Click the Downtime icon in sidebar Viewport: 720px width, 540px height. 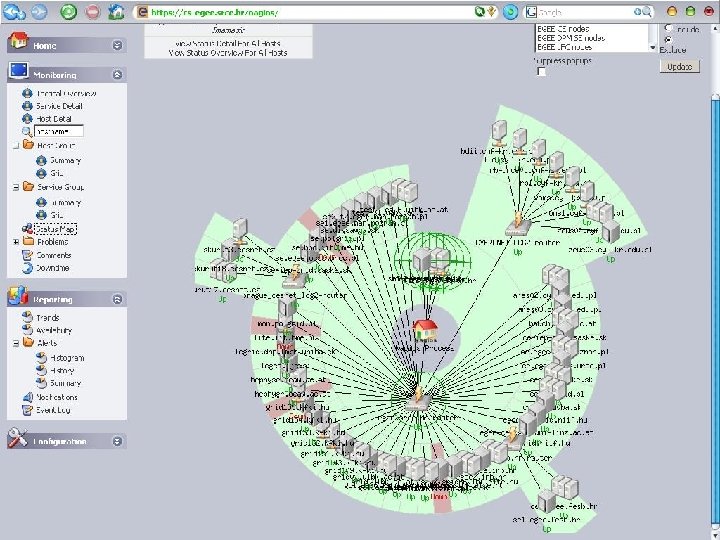[x=28, y=268]
